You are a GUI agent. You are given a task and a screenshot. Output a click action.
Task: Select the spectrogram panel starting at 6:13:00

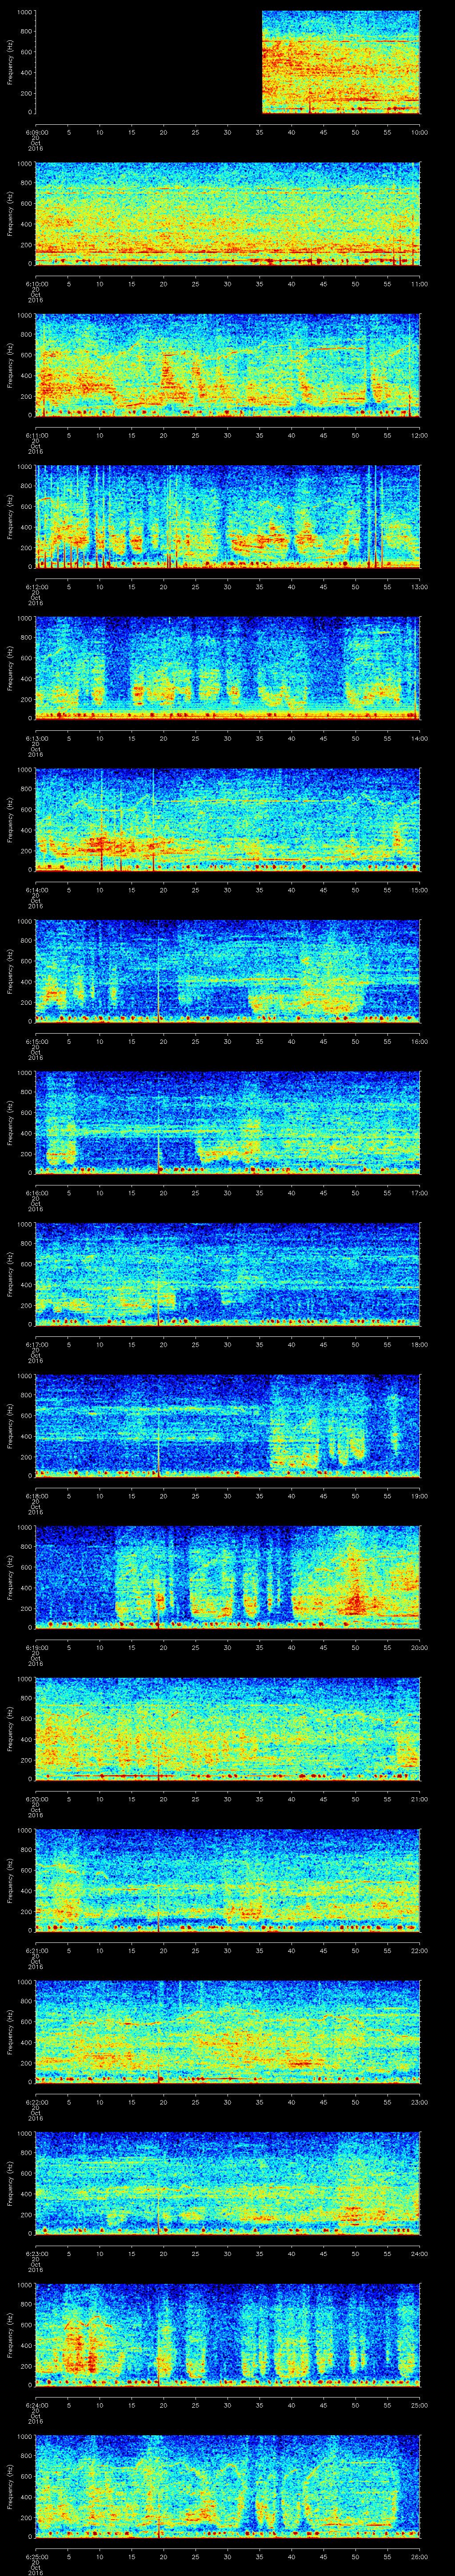pos(228,668)
